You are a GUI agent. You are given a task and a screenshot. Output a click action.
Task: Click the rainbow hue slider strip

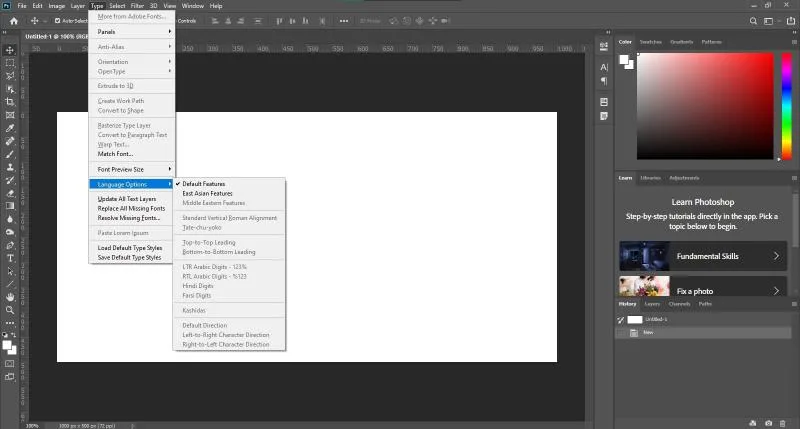click(x=787, y=106)
